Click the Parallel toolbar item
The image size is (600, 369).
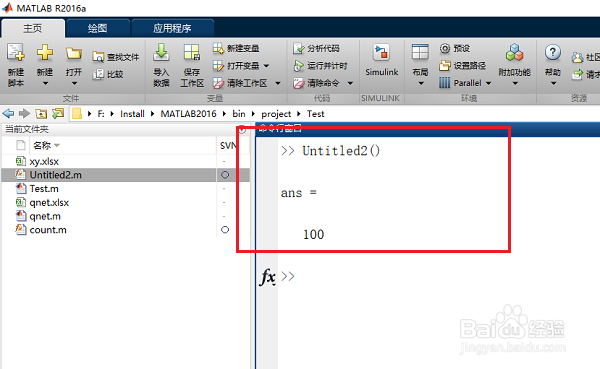click(460, 83)
